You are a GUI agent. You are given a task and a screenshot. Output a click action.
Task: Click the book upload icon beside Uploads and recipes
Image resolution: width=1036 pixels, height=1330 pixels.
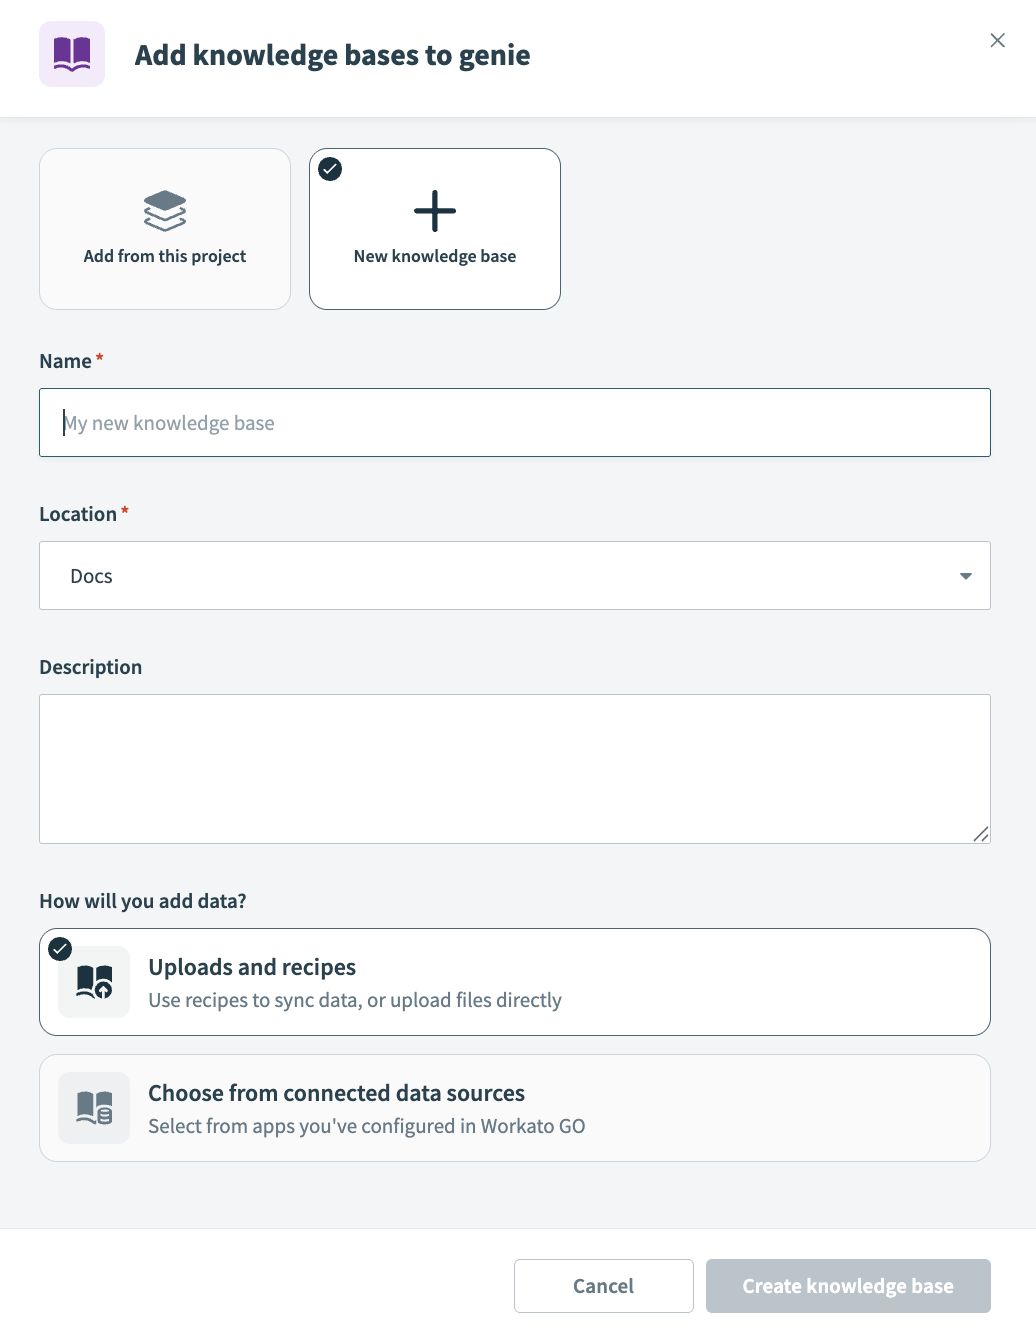point(93,981)
